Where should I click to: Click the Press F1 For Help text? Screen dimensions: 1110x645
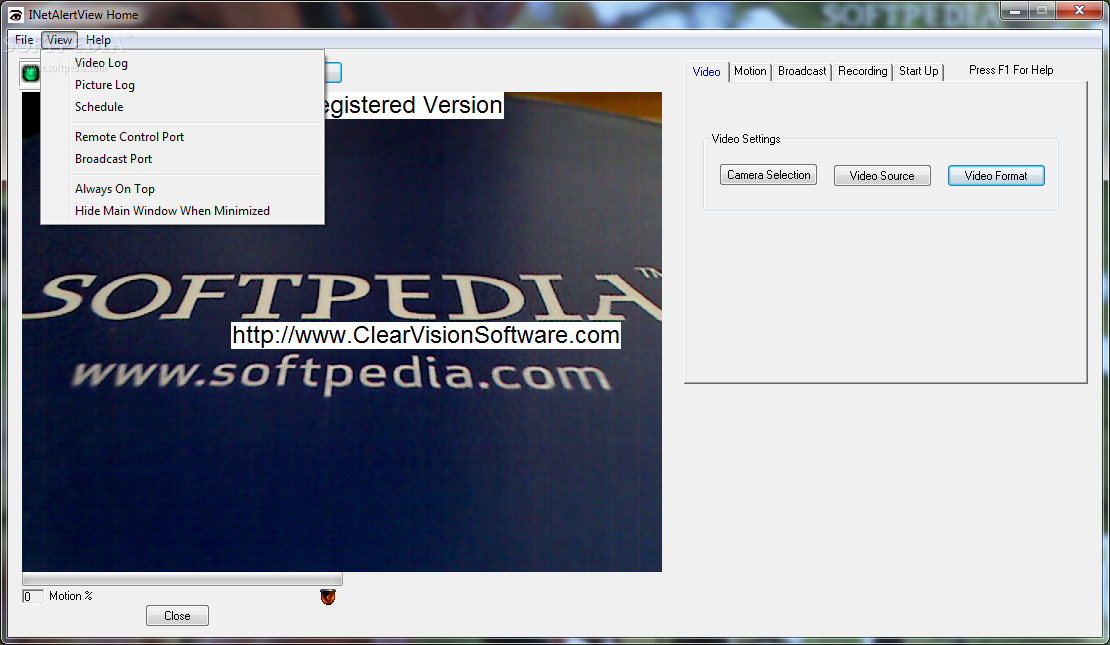[1011, 70]
